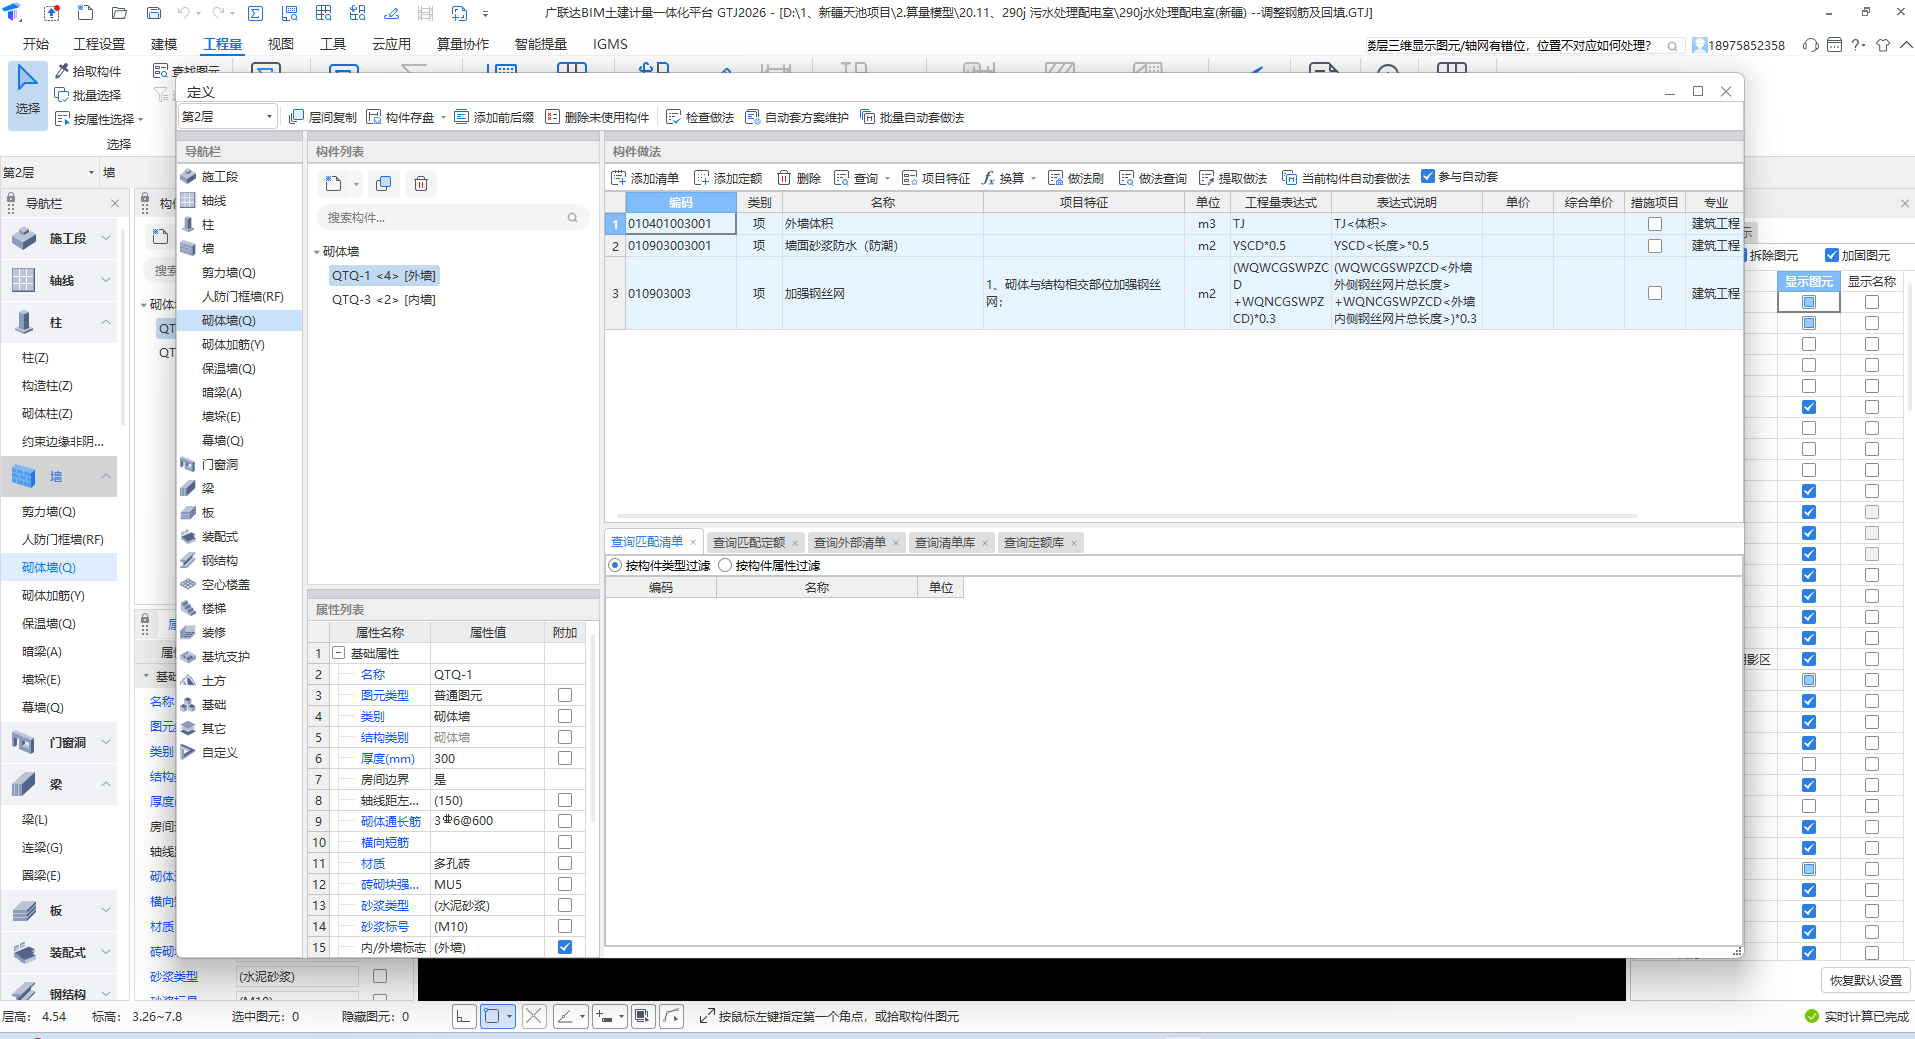Tick 措施项目 checkbox for row 010401003001
Viewport: 1915px width, 1039px height.
[x=1655, y=224]
